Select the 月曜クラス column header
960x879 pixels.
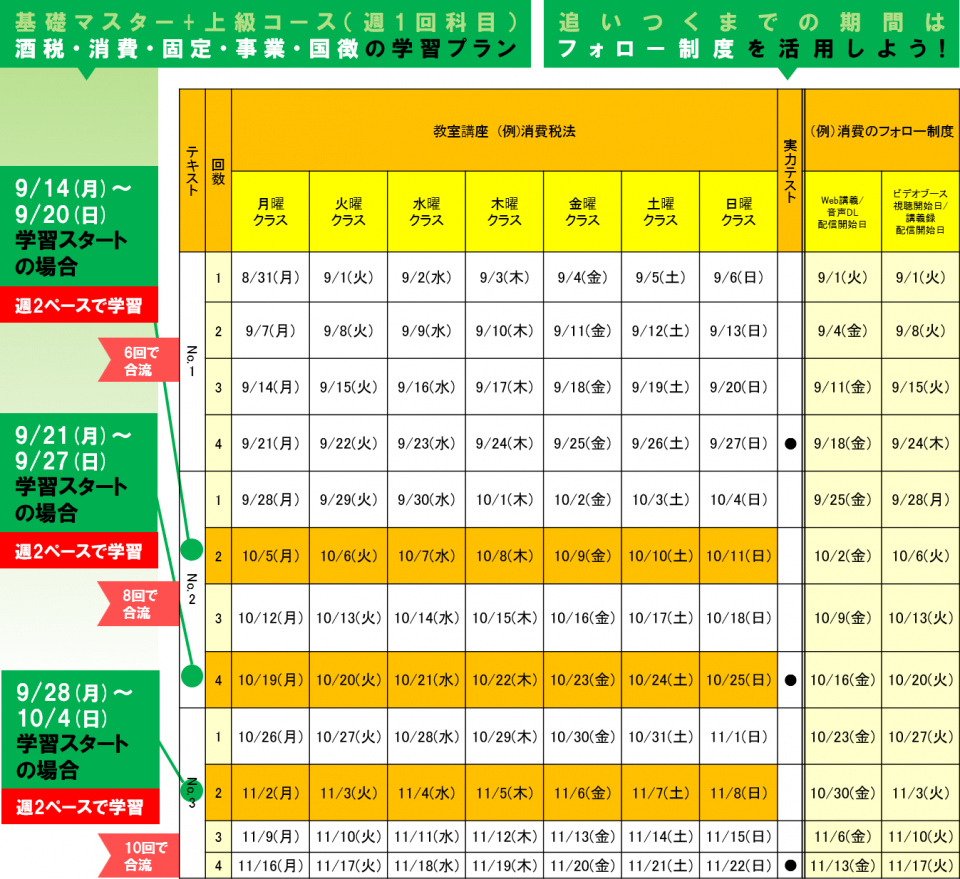[270, 212]
